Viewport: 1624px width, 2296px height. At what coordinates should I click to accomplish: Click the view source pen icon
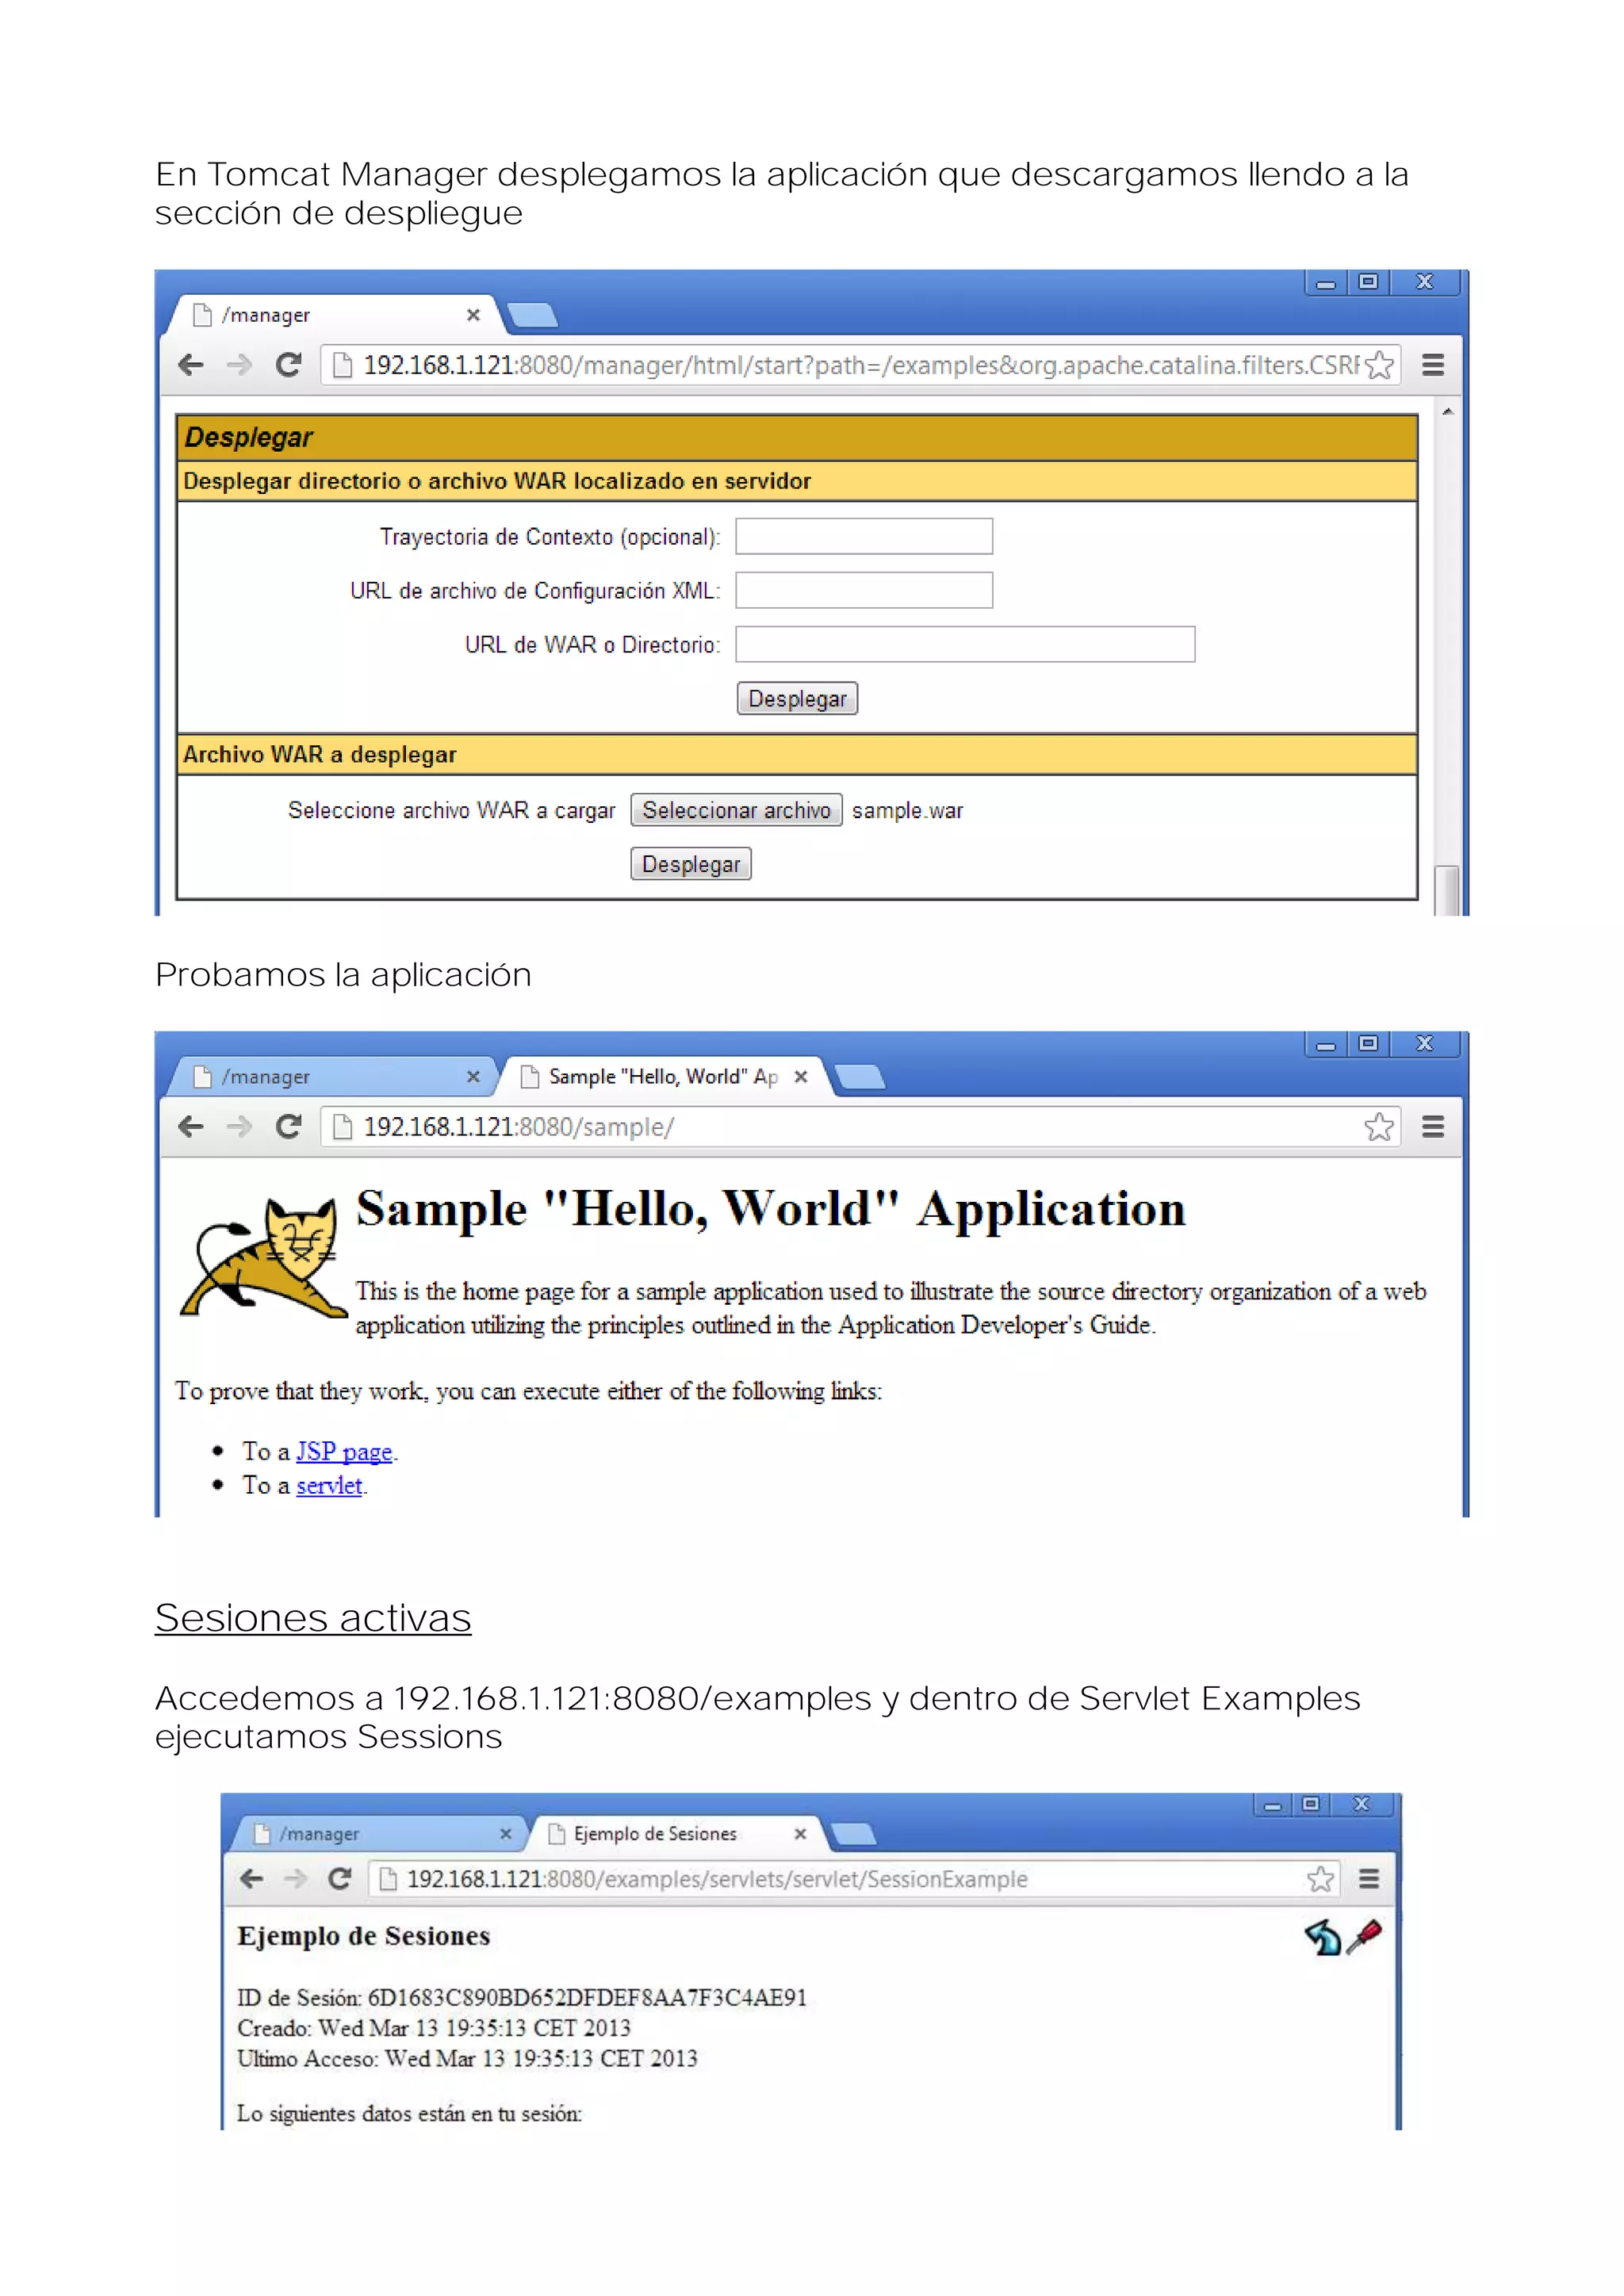(1364, 1936)
